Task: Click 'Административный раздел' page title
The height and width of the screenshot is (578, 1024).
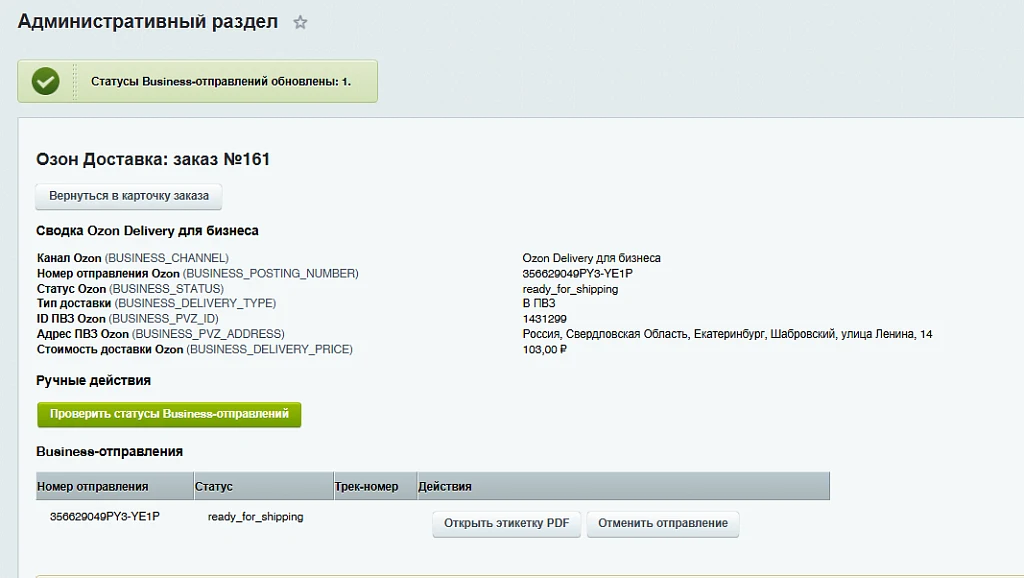Action: click(x=148, y=22)
